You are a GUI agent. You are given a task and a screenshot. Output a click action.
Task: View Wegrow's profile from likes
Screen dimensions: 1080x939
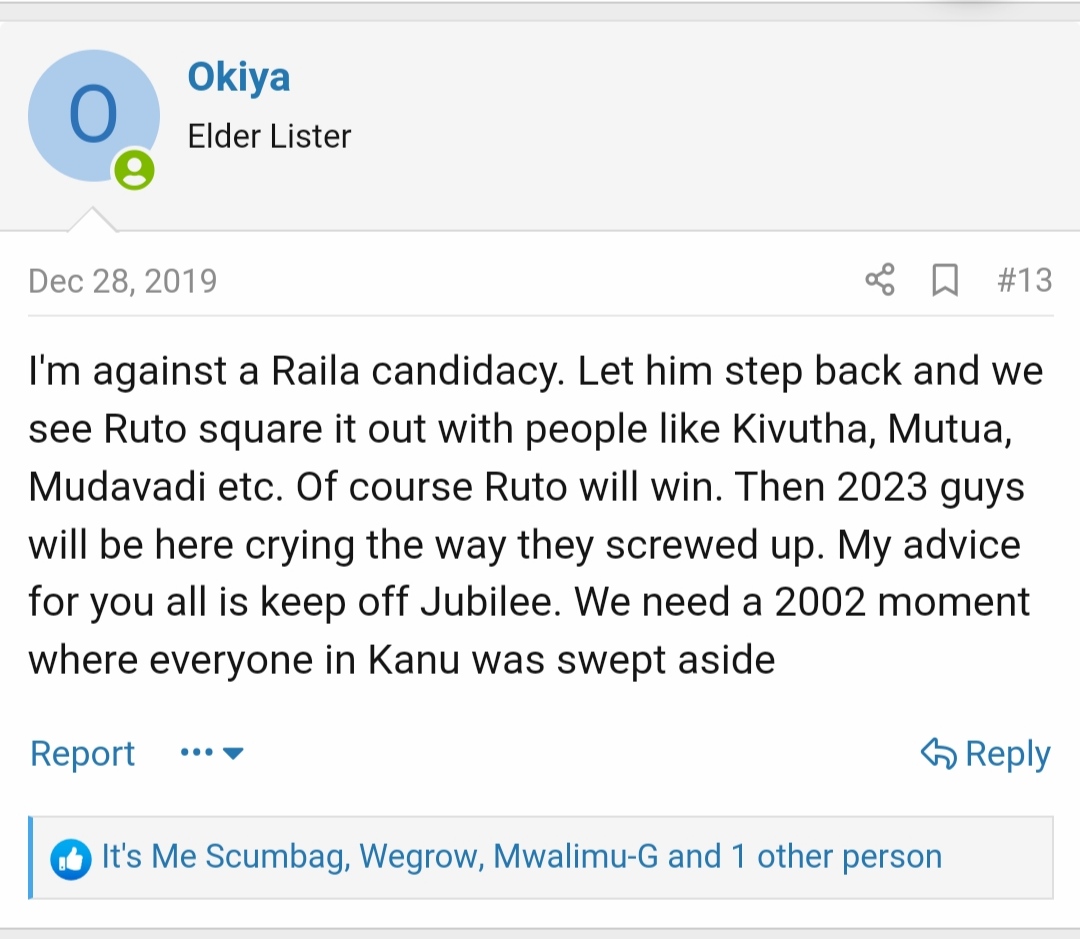[419, 856]
